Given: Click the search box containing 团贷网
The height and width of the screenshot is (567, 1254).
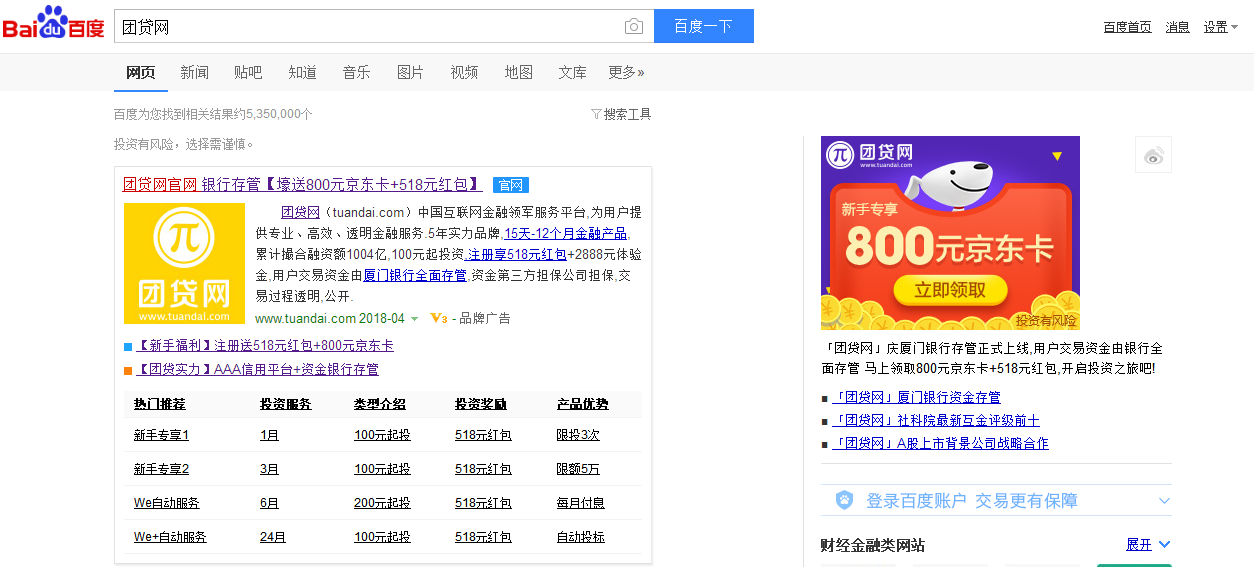Looking at the screenshot, I should 384,26.
